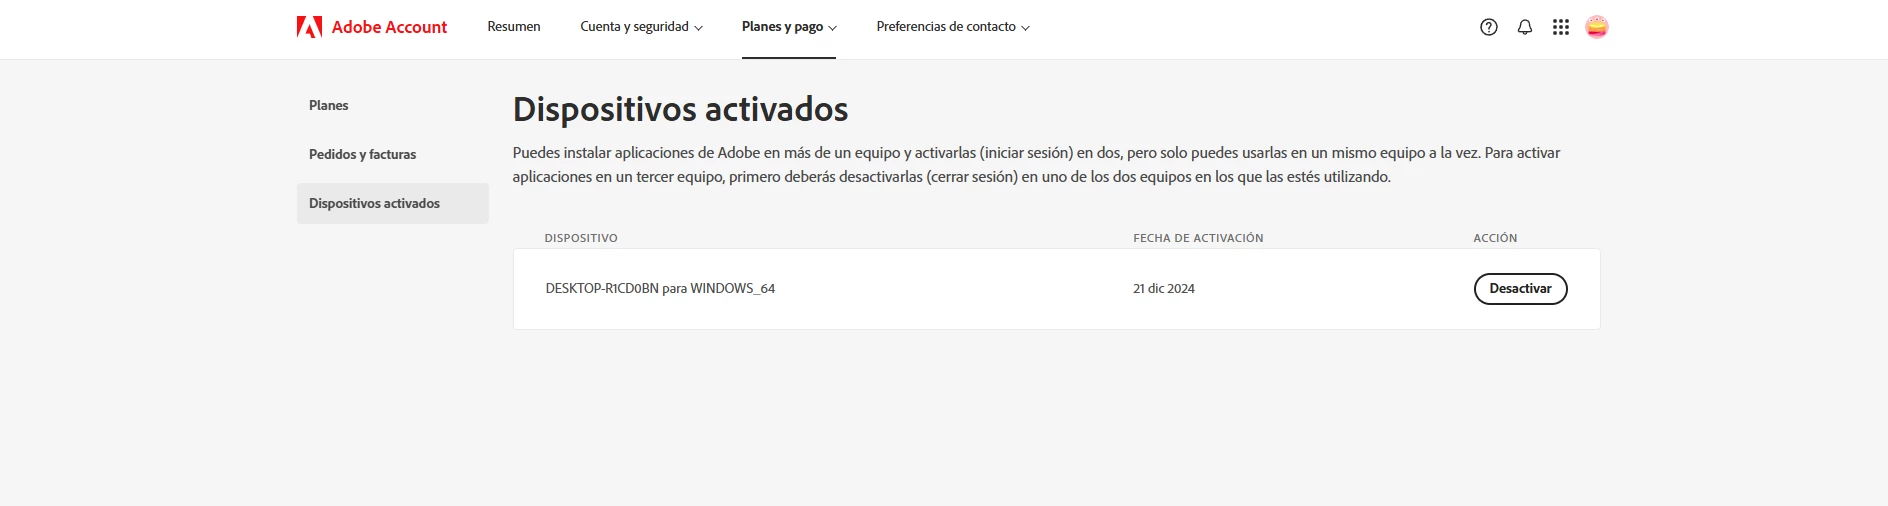This screenshot has width=1888, height=506.
Task: Expand the Preferencias de contacto menu
Action: click(x=953, y=27)
